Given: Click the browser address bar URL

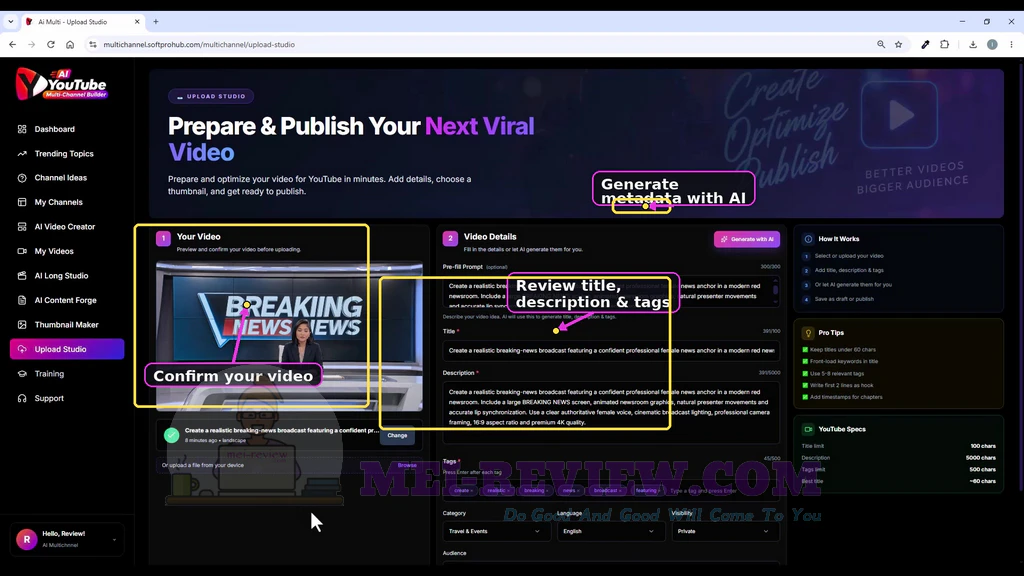Looking at the screenshot, I should point(199,44).
